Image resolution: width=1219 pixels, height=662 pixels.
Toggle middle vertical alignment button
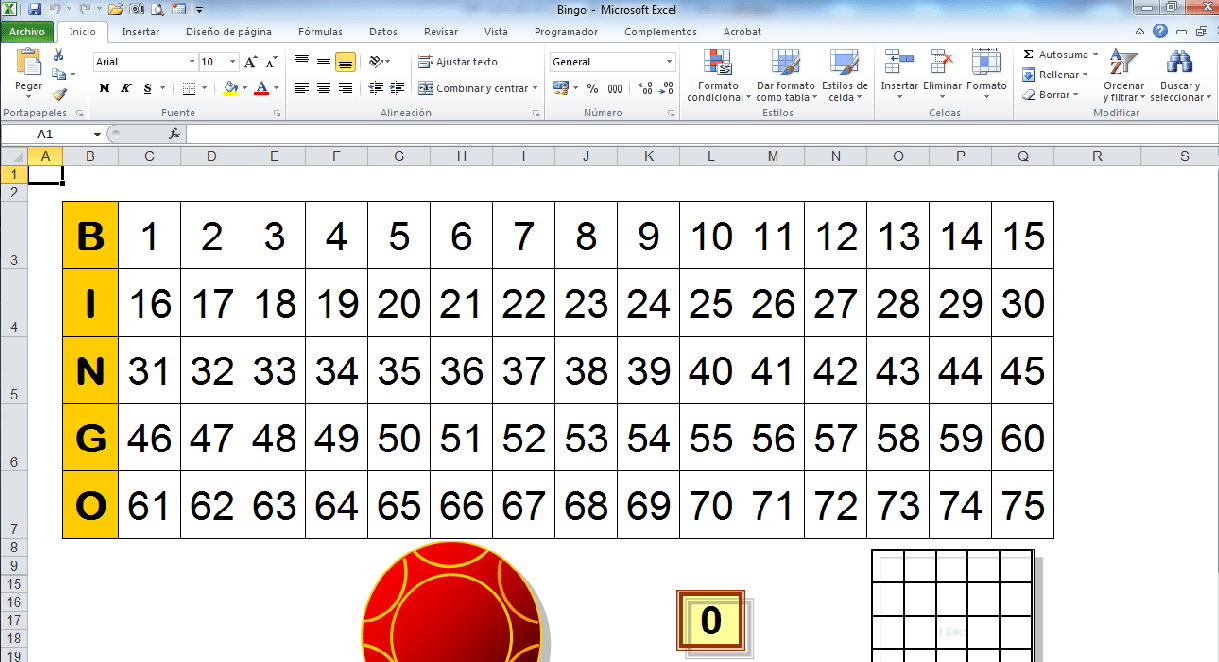point(323,62)
